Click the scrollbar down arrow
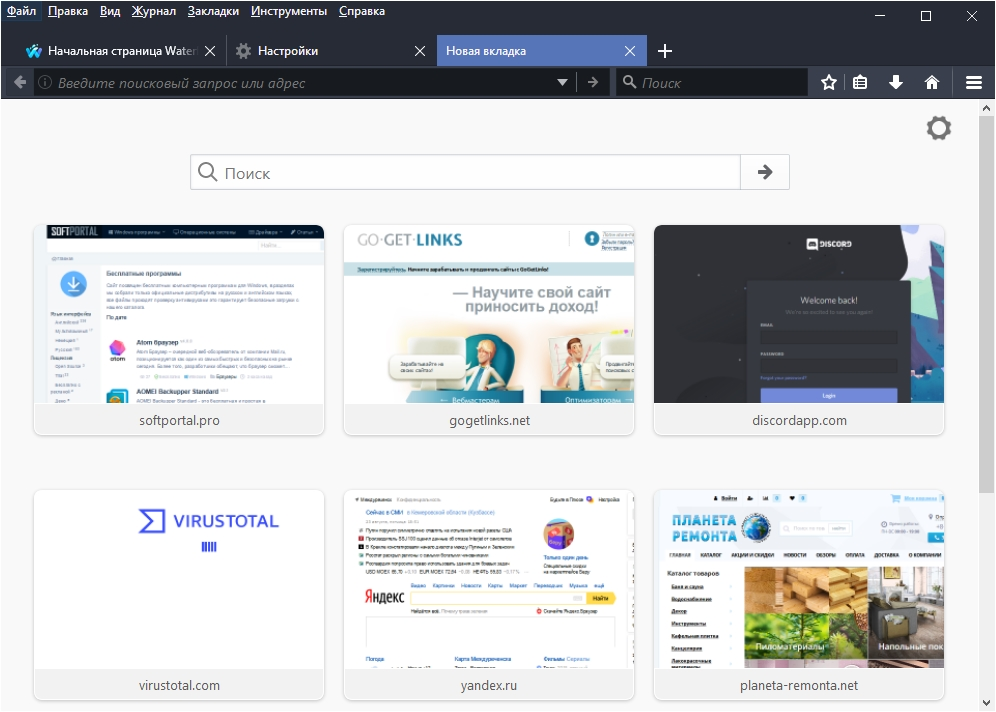This screenshot has width=996, height=712. [x=986, y=702]
